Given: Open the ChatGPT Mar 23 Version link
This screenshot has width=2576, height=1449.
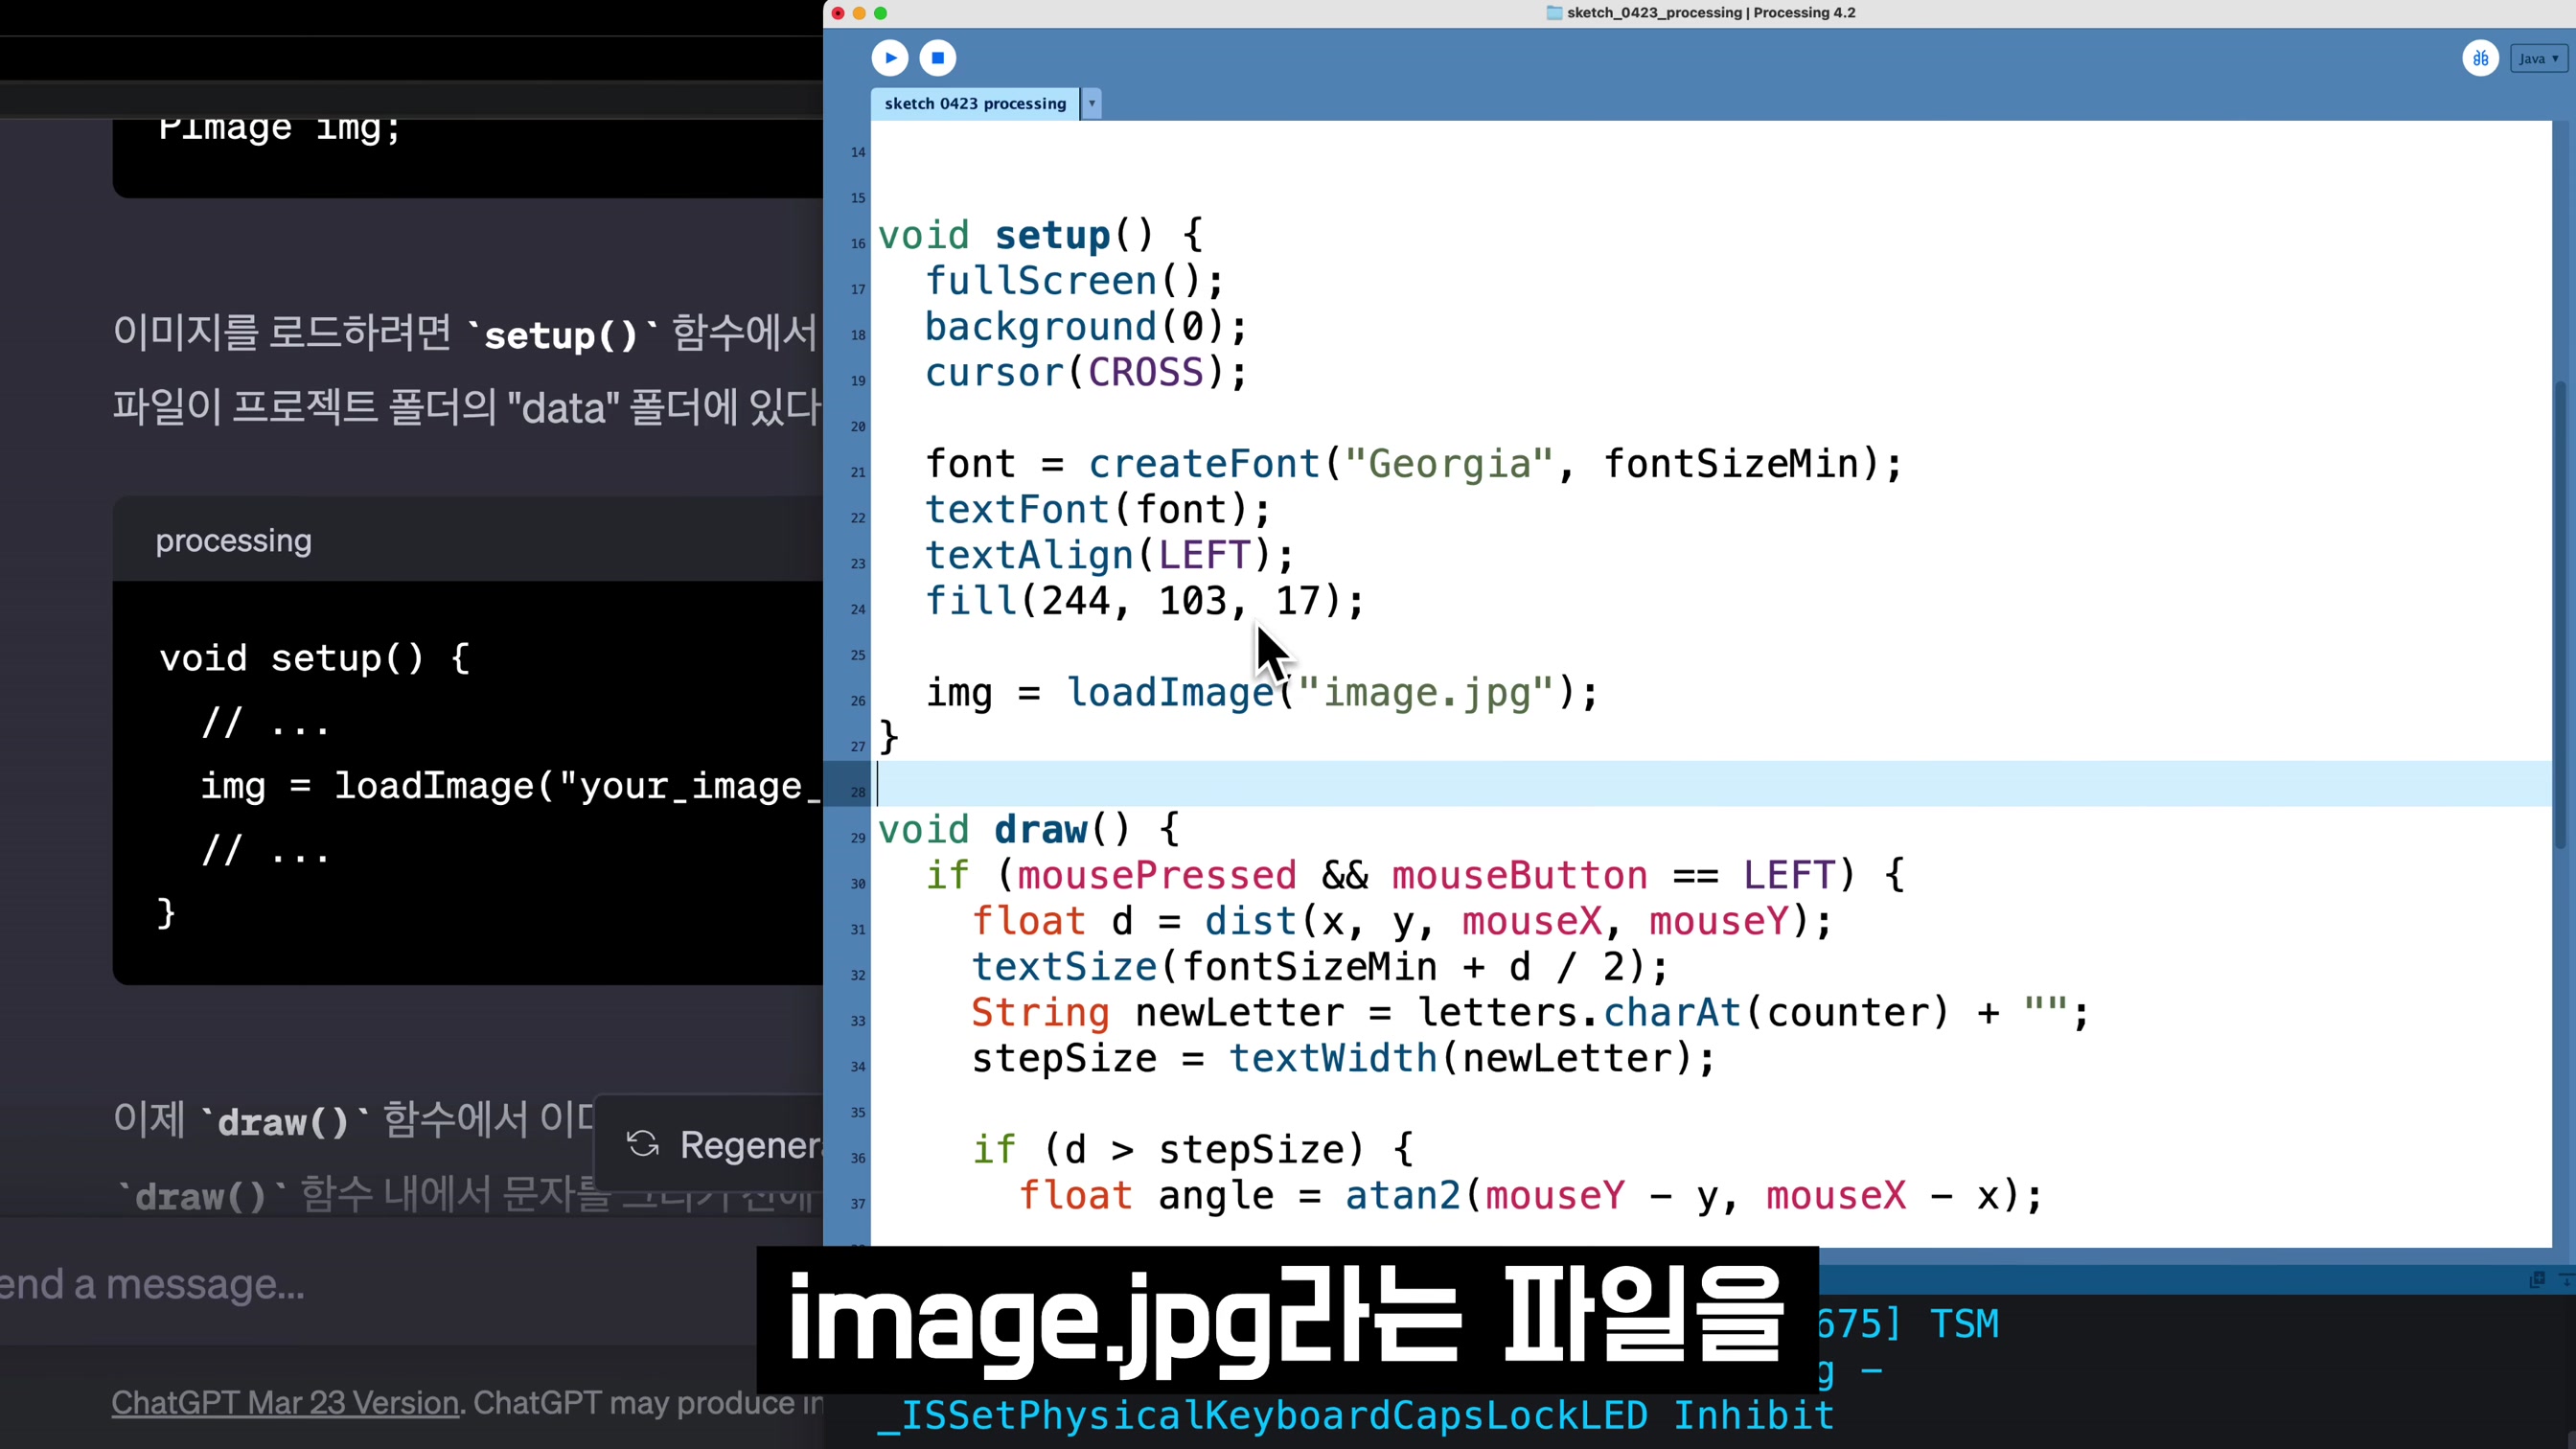Looking at the screenshot, I should pyautogui.click(x=285, y=1403).
